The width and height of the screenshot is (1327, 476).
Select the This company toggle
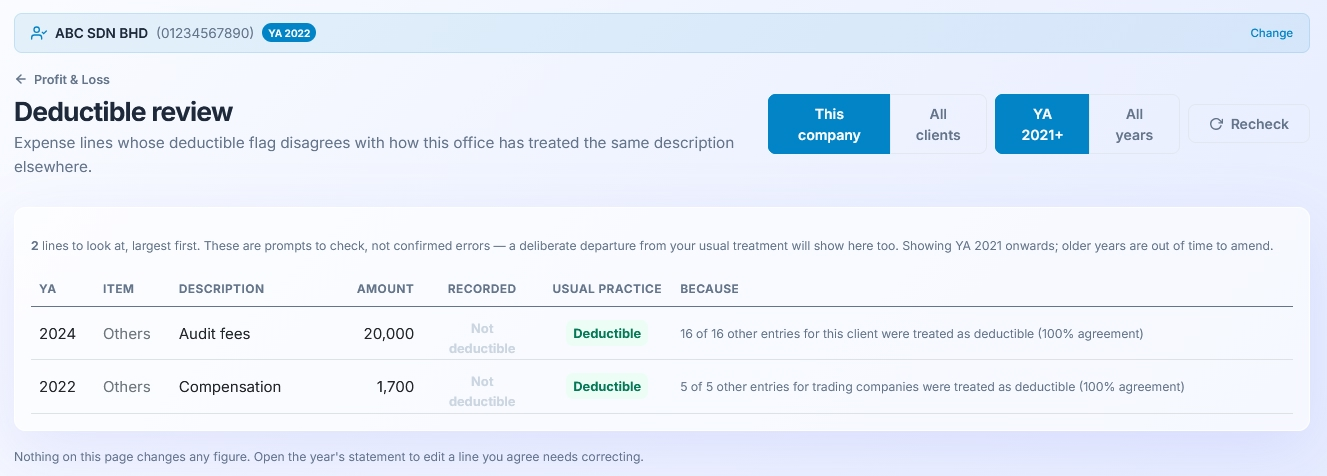[x=829, y=124]
